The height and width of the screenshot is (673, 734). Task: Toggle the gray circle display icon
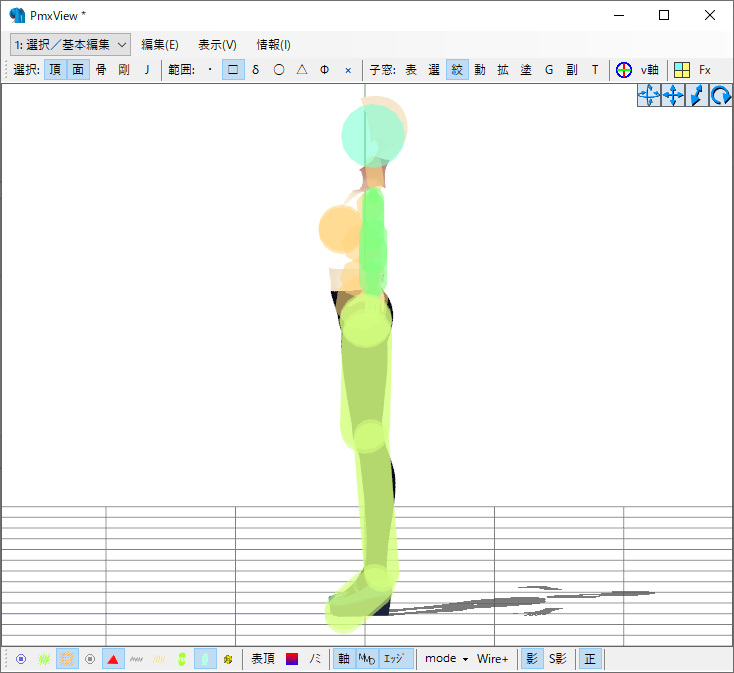pos(90,659)
